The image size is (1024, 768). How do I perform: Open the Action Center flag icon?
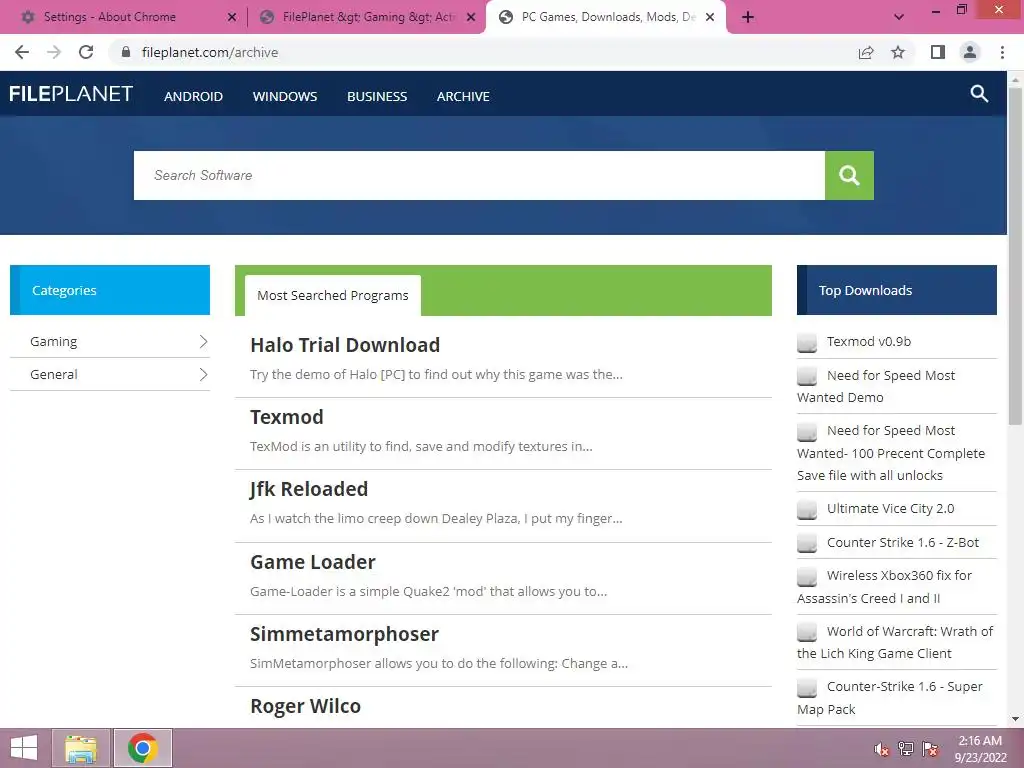(930, 749)
